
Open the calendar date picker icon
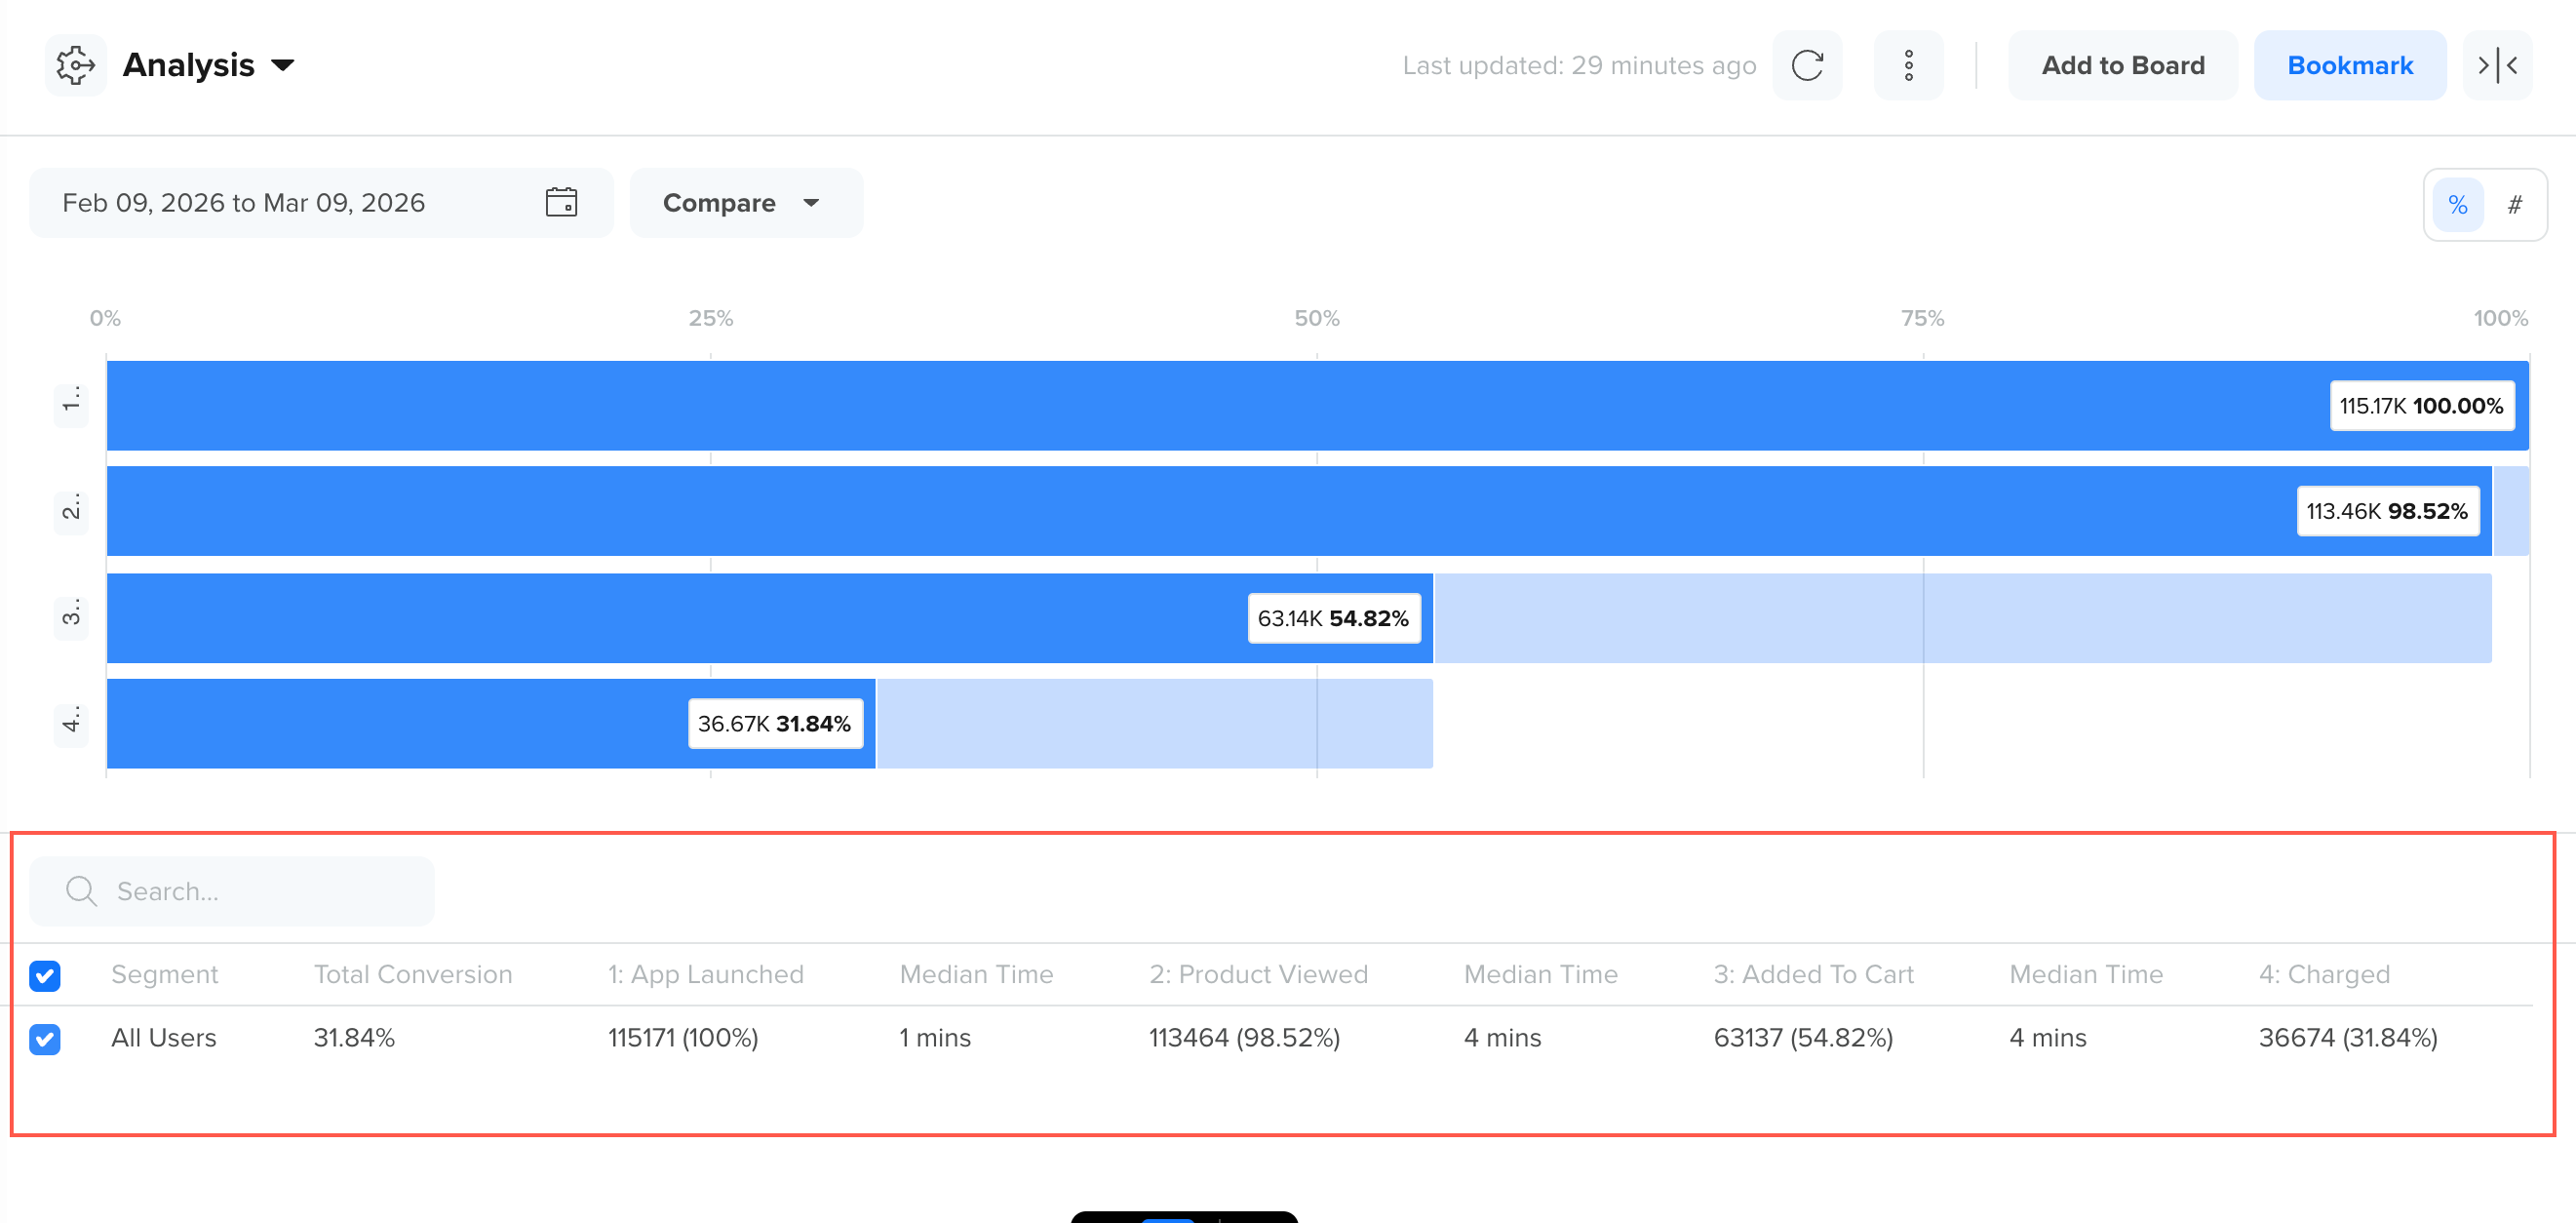561,203
